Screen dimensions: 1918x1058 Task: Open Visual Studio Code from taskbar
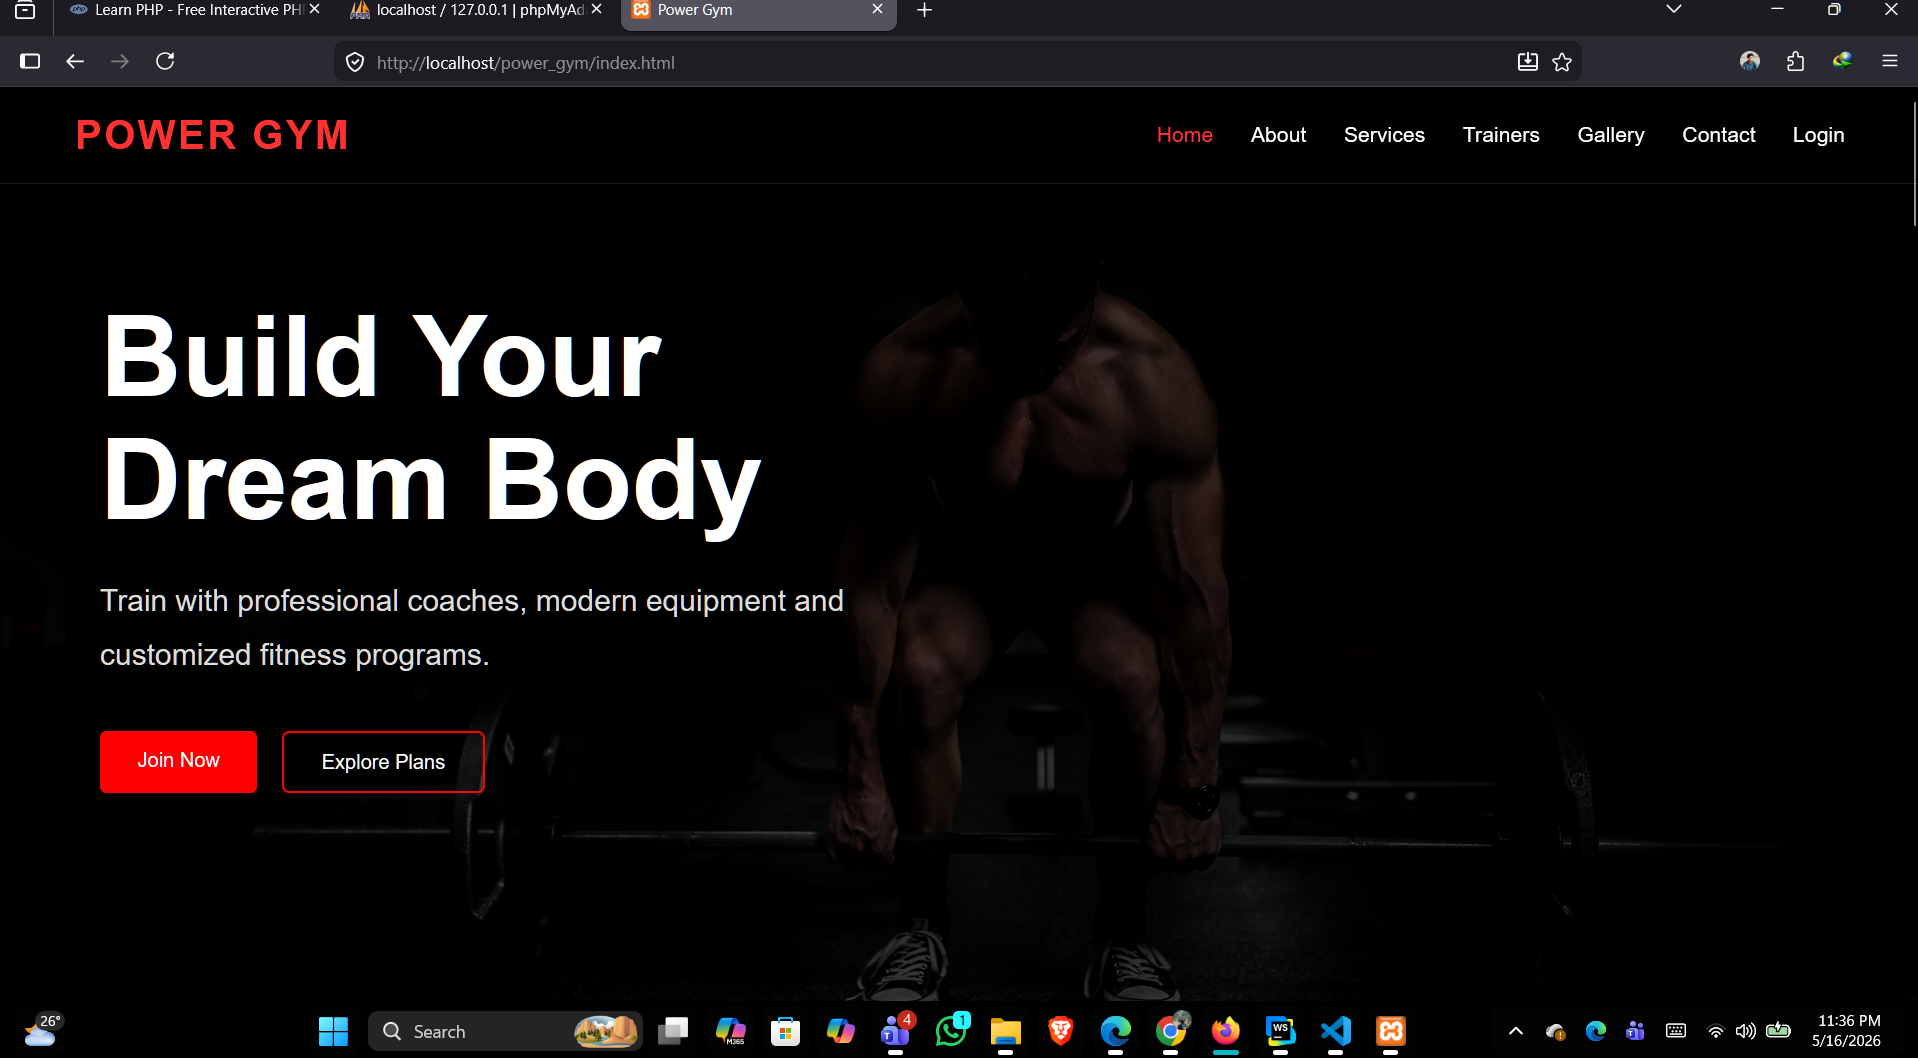(1336, 1031)
